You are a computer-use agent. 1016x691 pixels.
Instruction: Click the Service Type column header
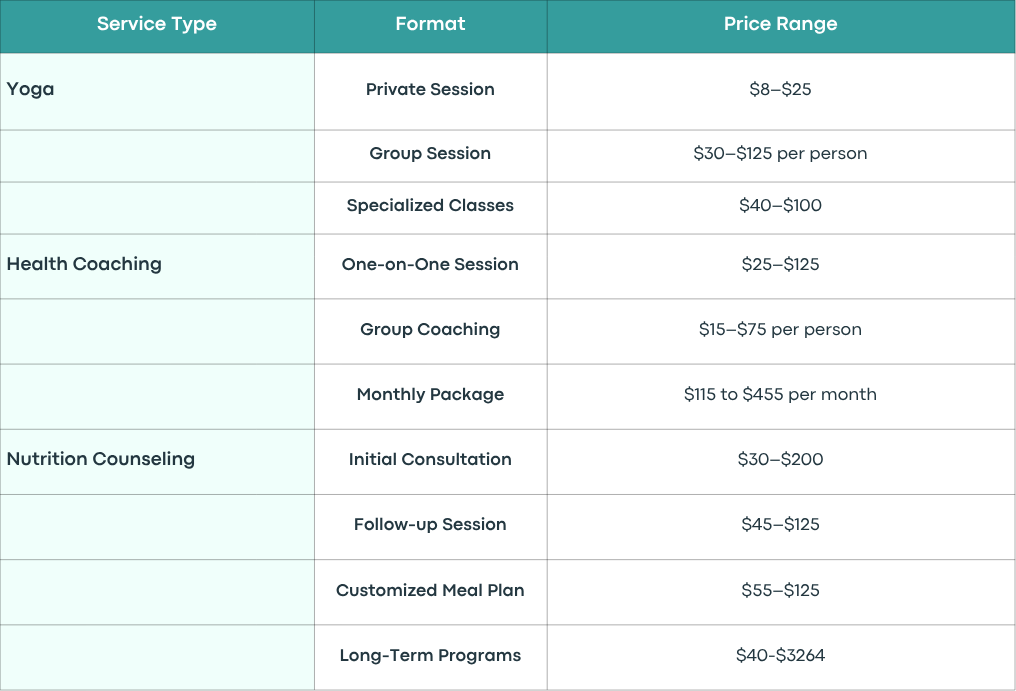click(x=157, y=26)
